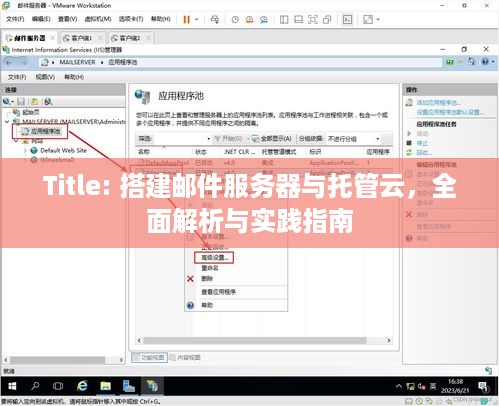Collapse the MAILSERVER tree node
The image size is (499, 406).
click(x=7, y=121)
